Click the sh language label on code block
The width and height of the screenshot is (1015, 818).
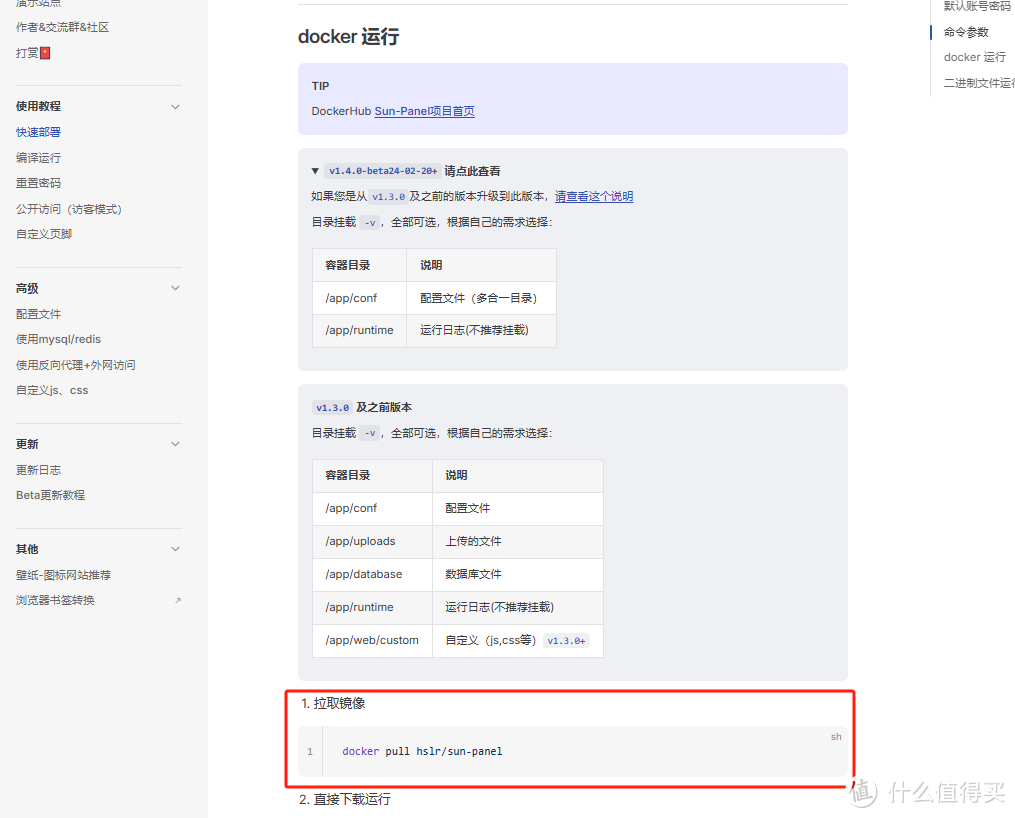click(x=836, y=737)
